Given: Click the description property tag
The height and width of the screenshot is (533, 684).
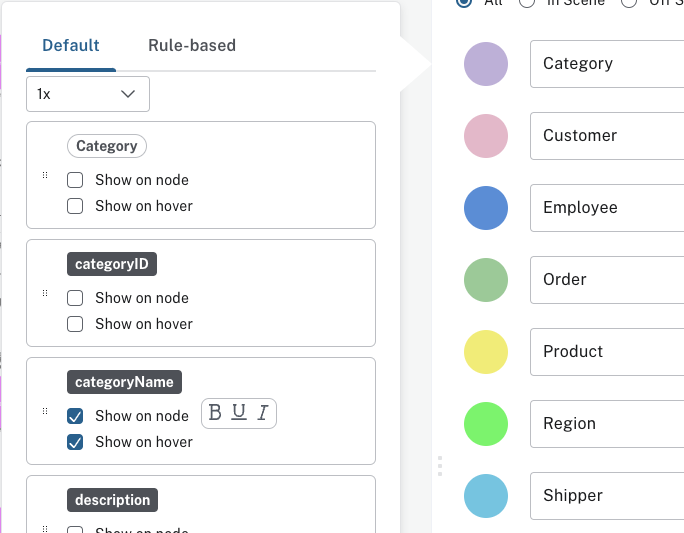Looking at the screenshot, I should coord(113,500).
